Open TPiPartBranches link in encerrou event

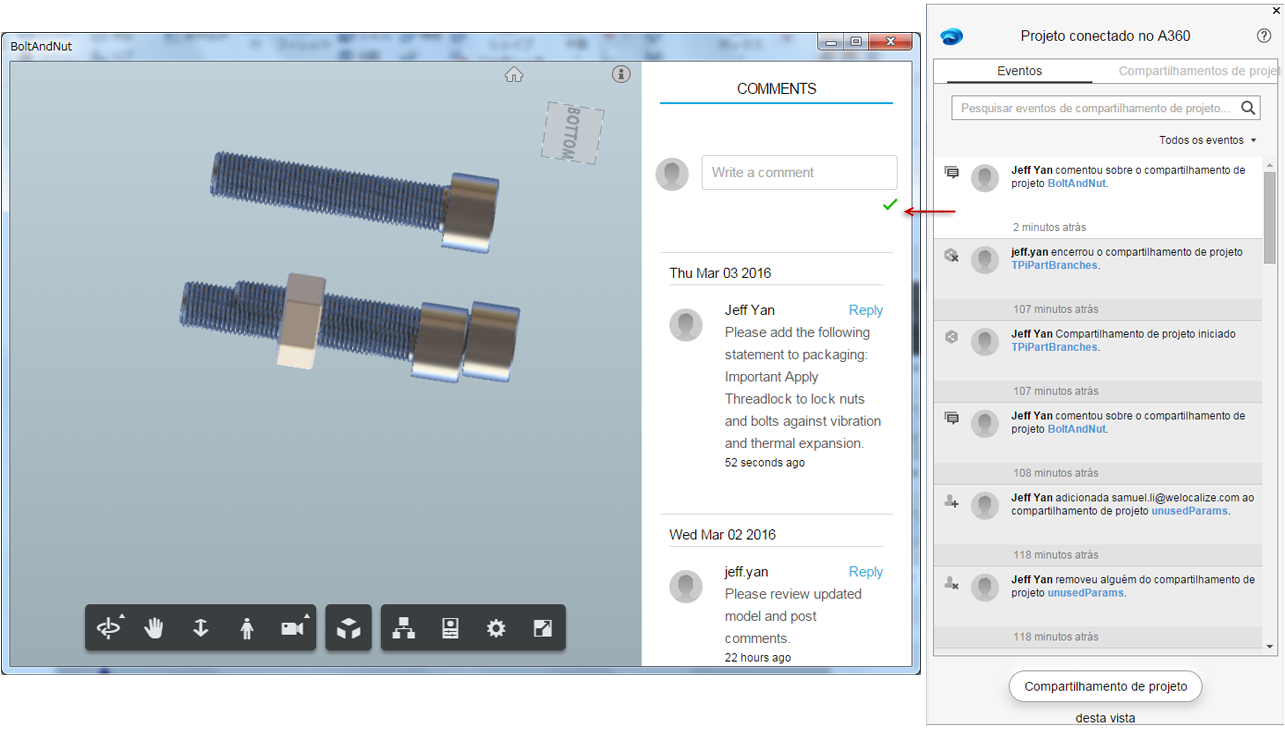click(x=1054, y=266)
